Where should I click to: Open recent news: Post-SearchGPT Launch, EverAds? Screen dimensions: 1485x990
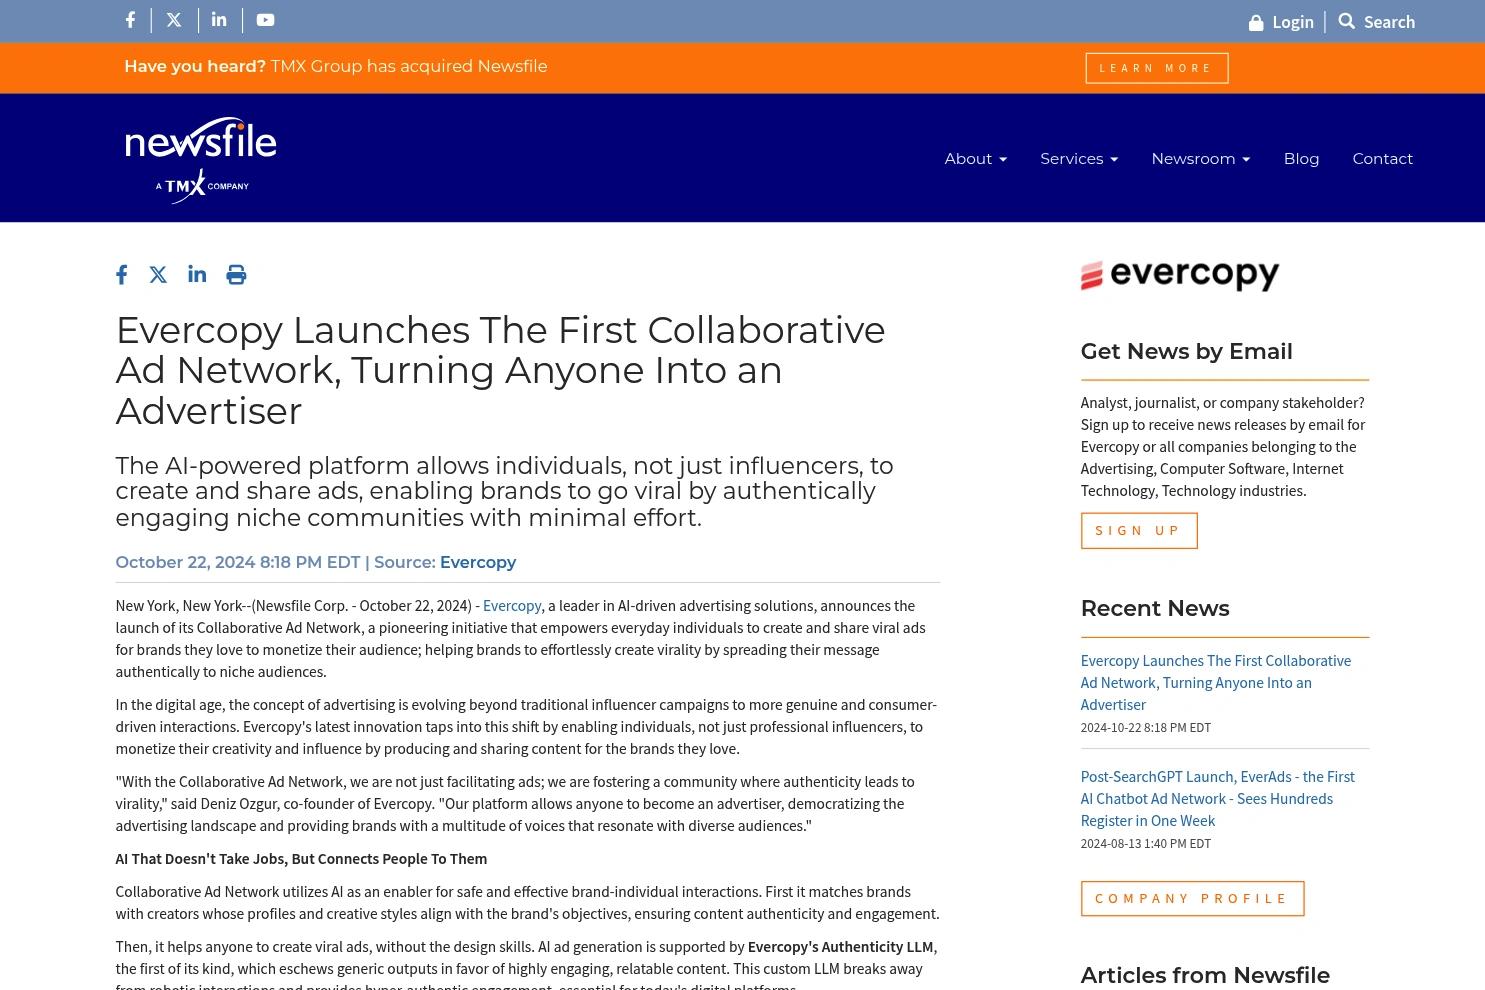(x=1218, y=799)
